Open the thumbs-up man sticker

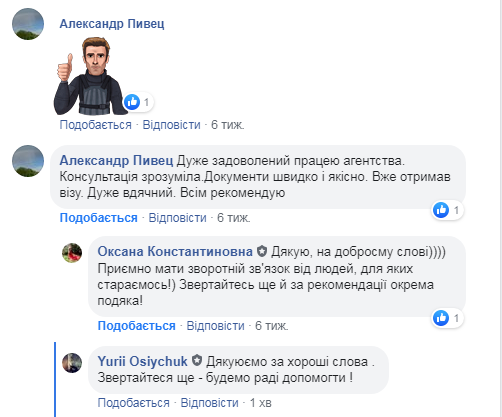(88, 76)
